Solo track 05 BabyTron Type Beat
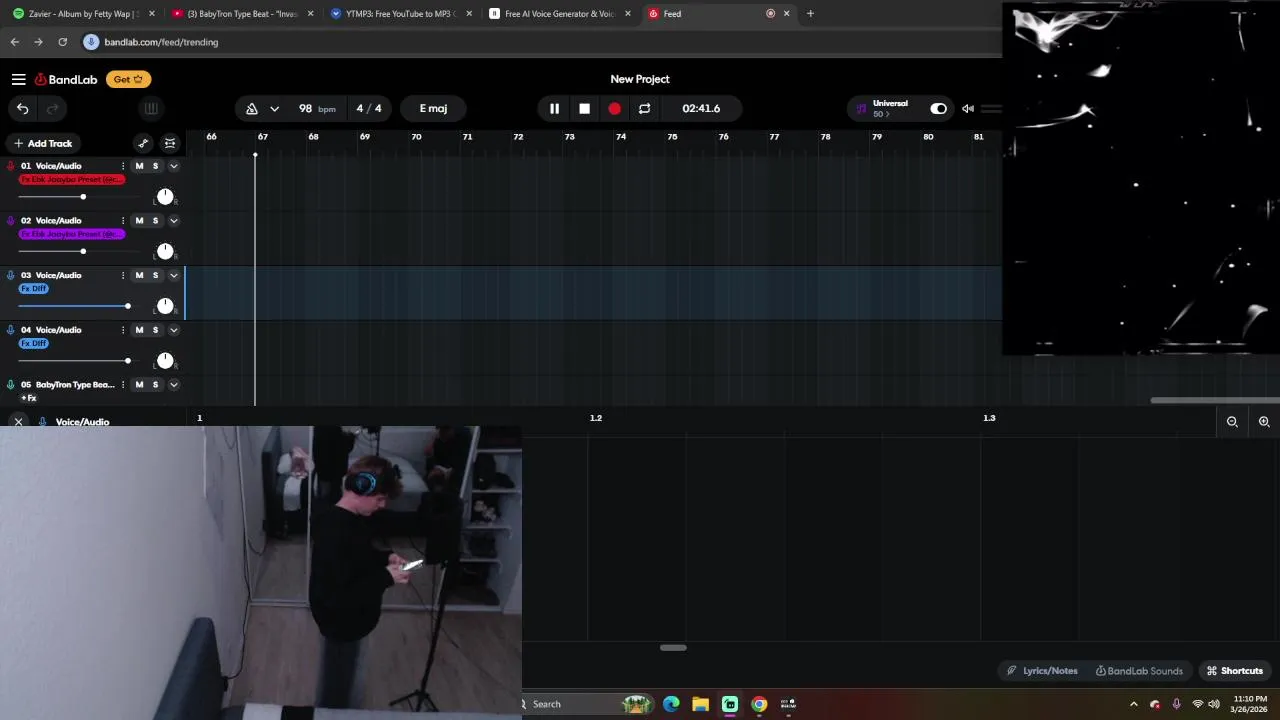Viewport: 1280px width, 720px height. [155, 384]
